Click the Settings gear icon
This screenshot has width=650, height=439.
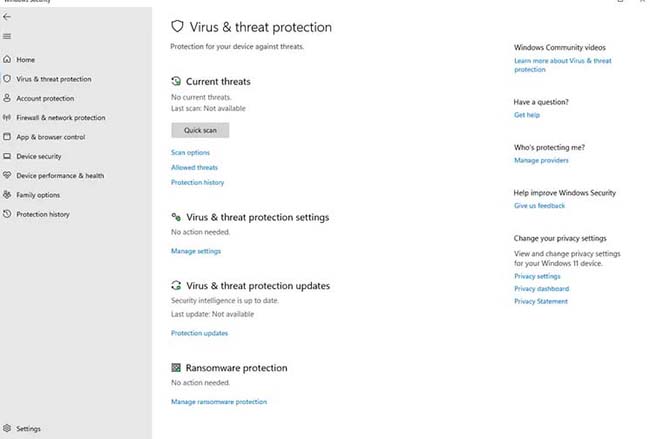click(x=8, y=429)
